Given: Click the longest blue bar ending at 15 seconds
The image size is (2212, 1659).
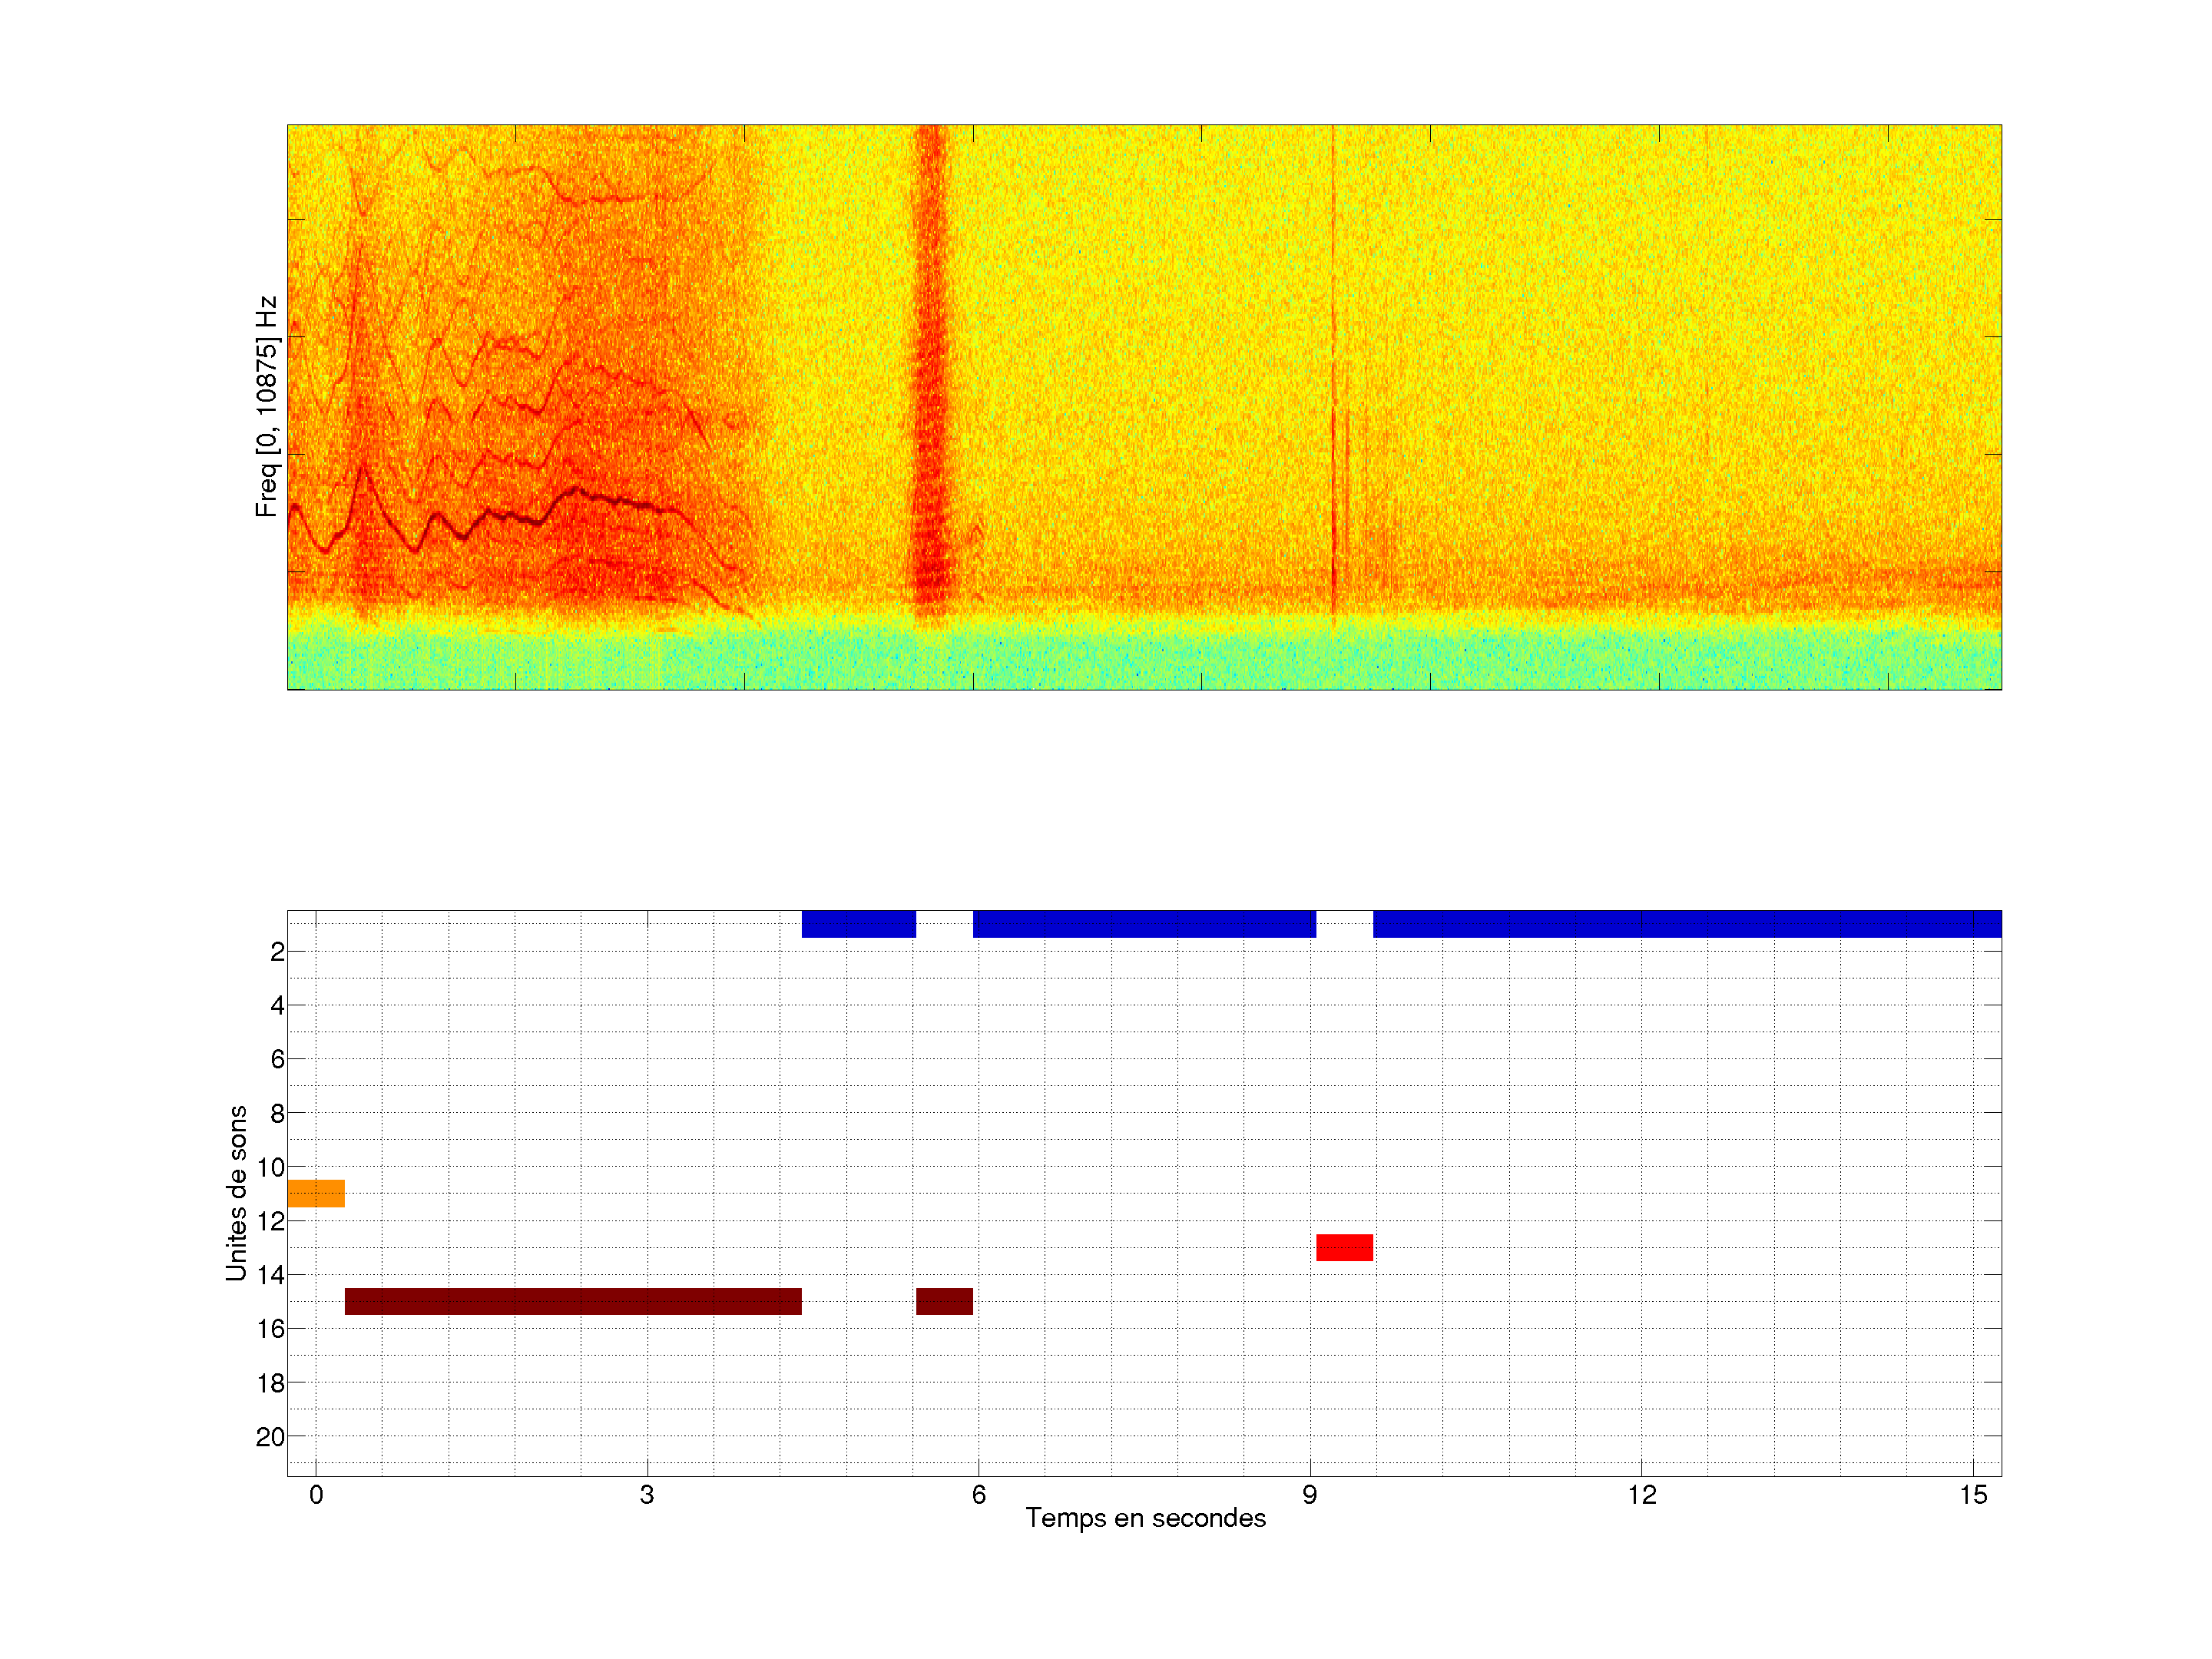Looking at the screenshot, I should tap(1687, 923).
